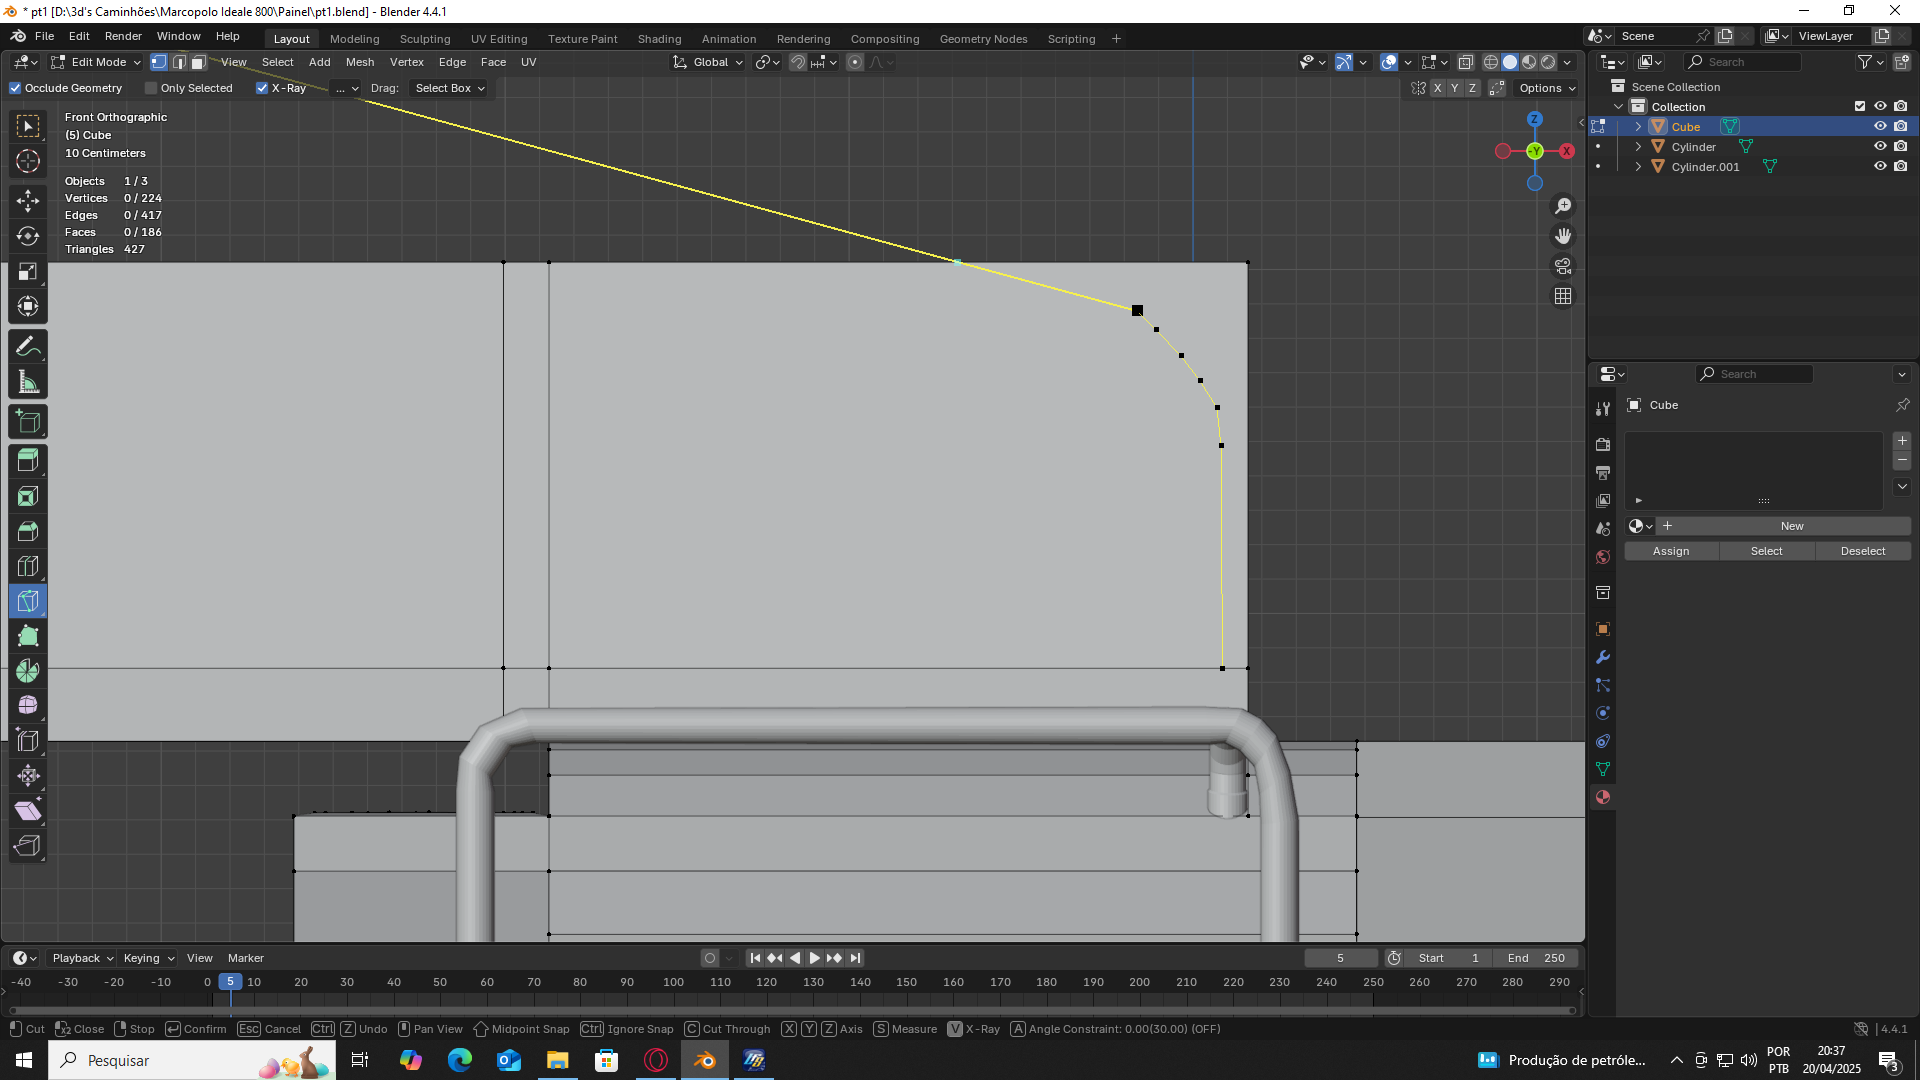
Task: Switch to the Shading workspace tab
Action: [659, 39]
